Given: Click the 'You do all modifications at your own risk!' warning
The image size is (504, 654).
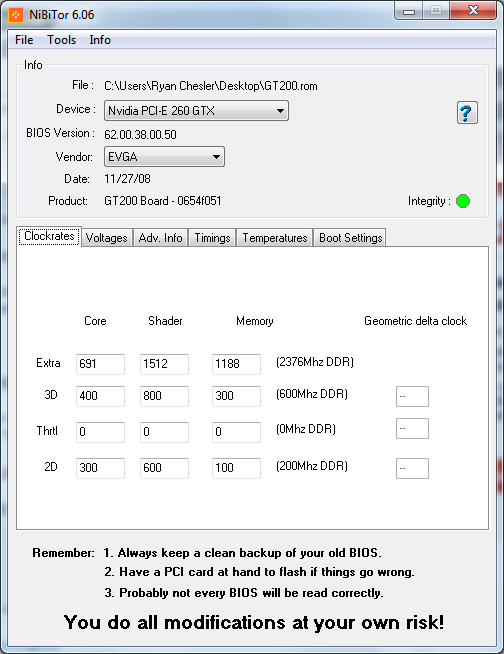Looking at the screenshot, I should click(x=254, y=622).
